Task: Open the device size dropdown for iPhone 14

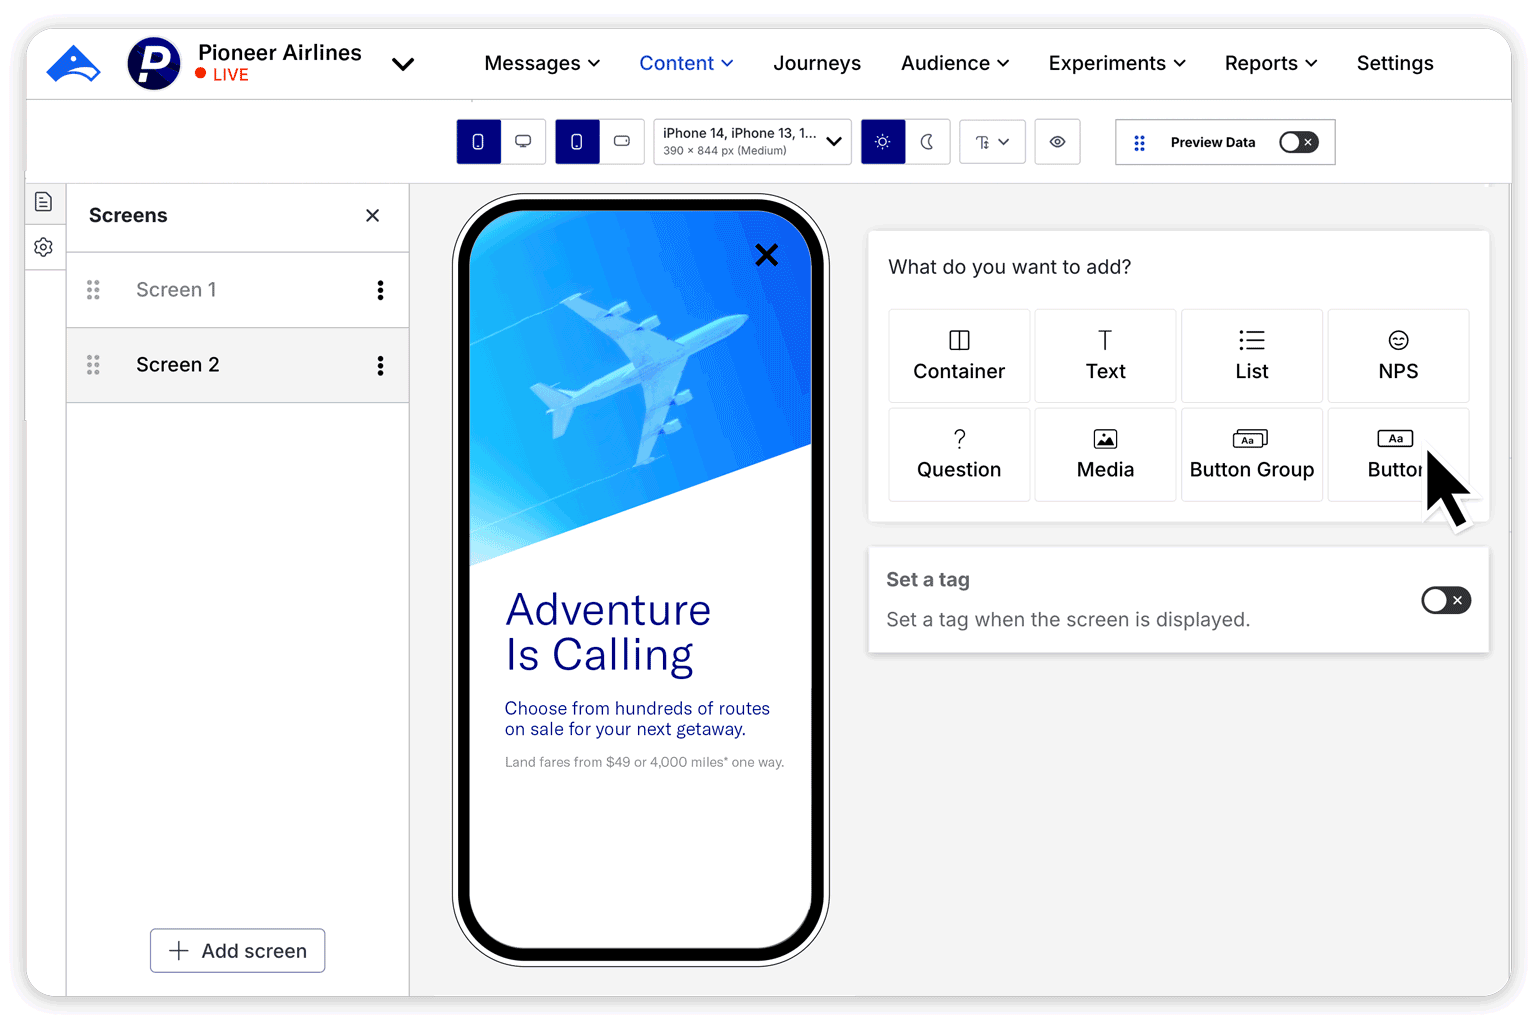Action: coord(752,142)
